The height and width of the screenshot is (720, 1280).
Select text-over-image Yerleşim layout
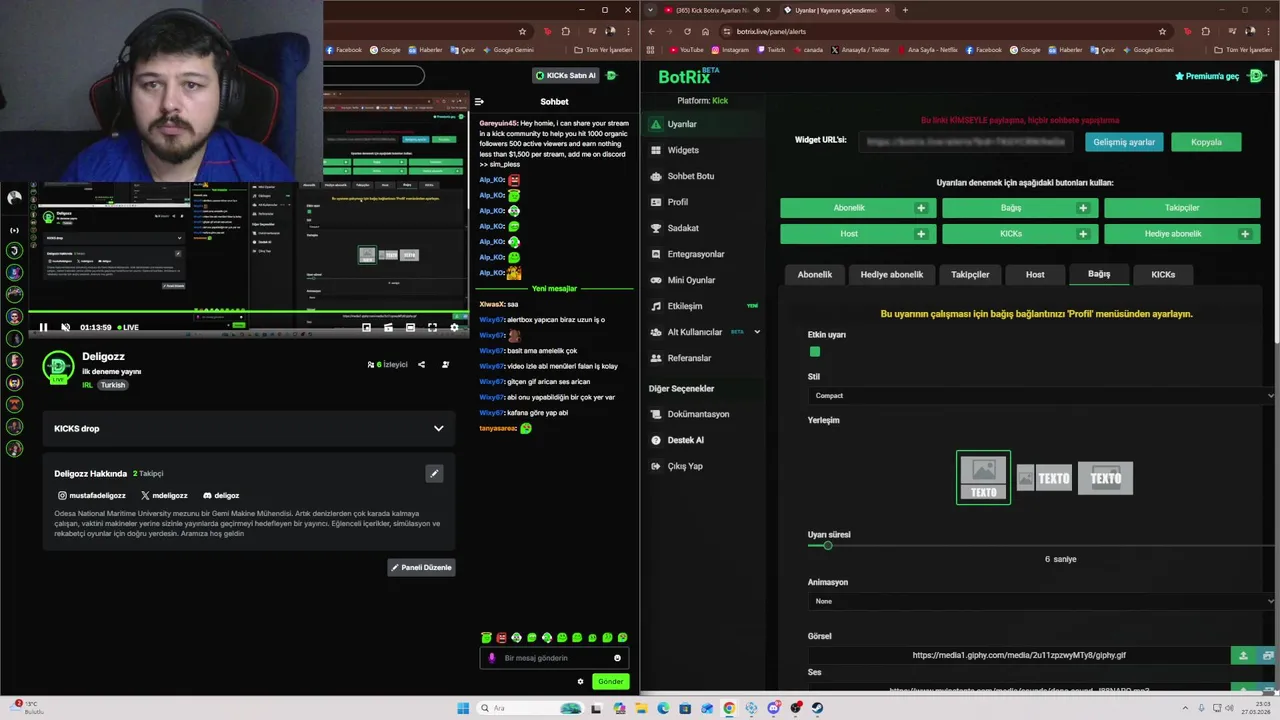click(1105, 478)
